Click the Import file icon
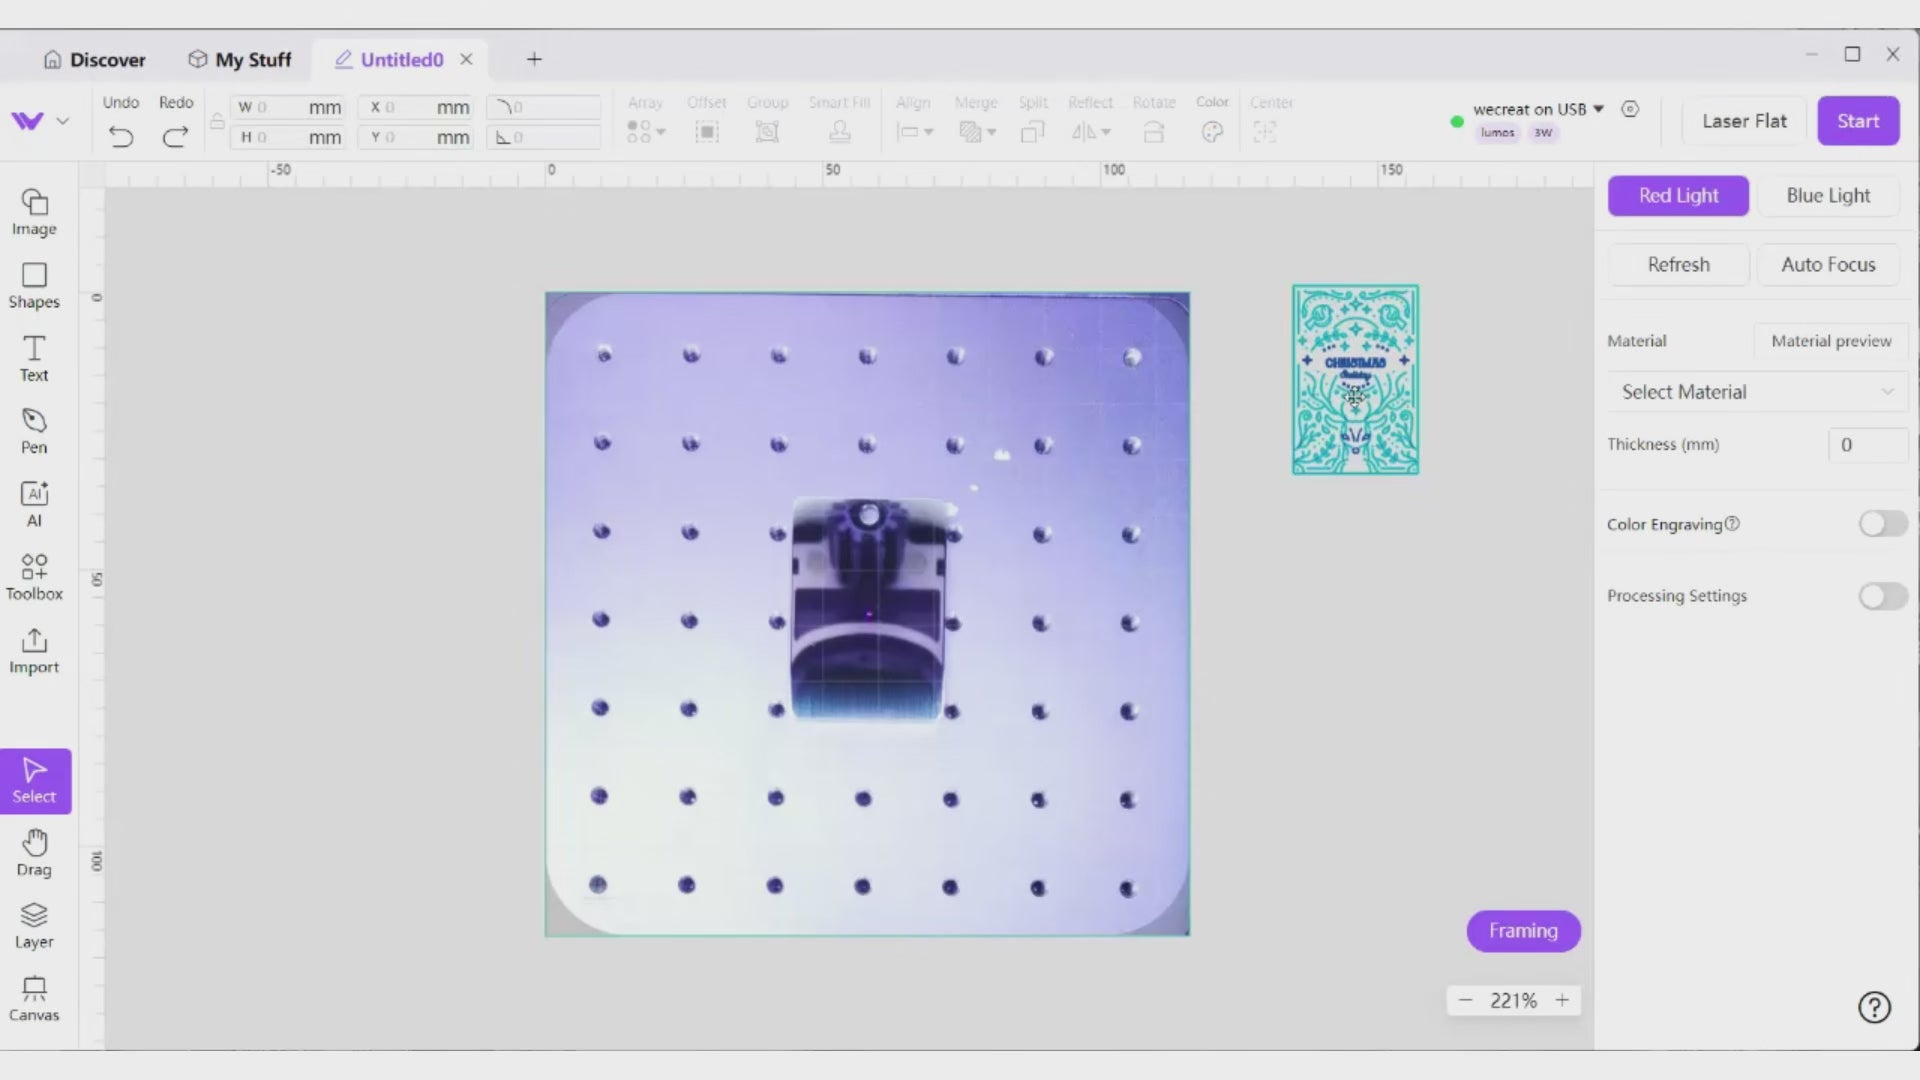 tap(34, 650)
